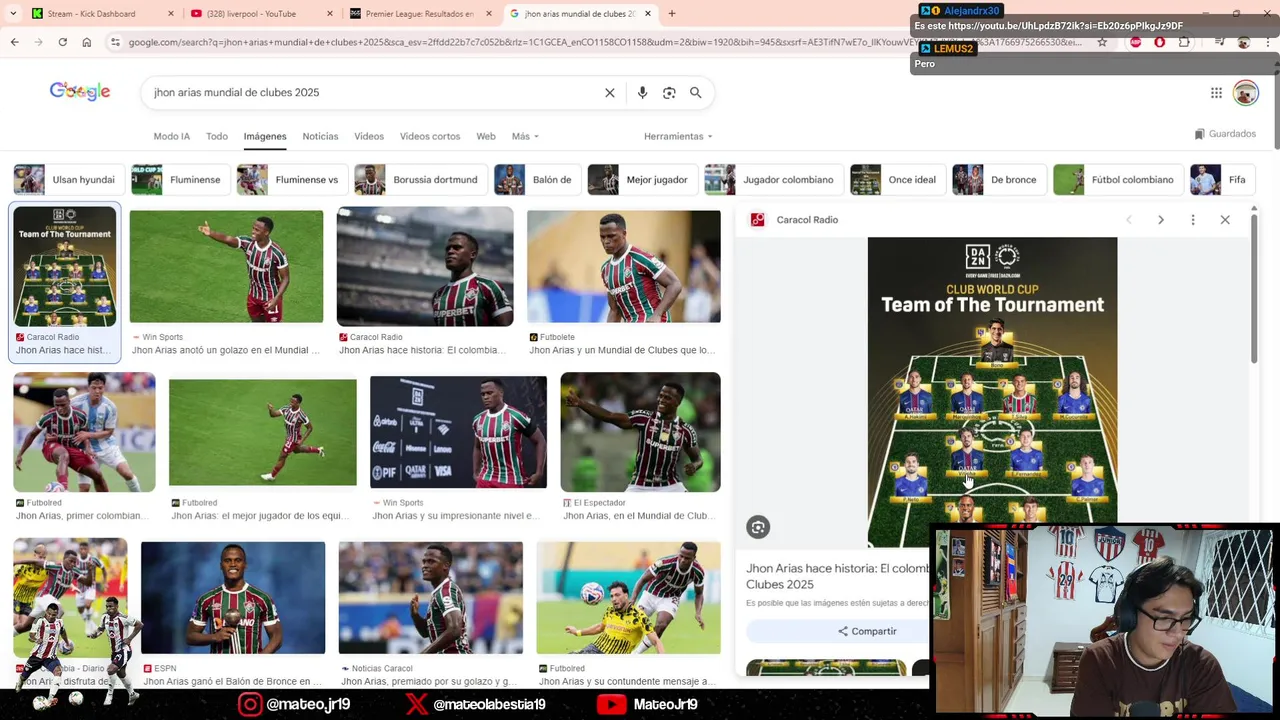The width and height of the screenshot is (1280, 720).
Task: Expand the Herramientas tools dropdown
Action: click(x=679, y=136)
